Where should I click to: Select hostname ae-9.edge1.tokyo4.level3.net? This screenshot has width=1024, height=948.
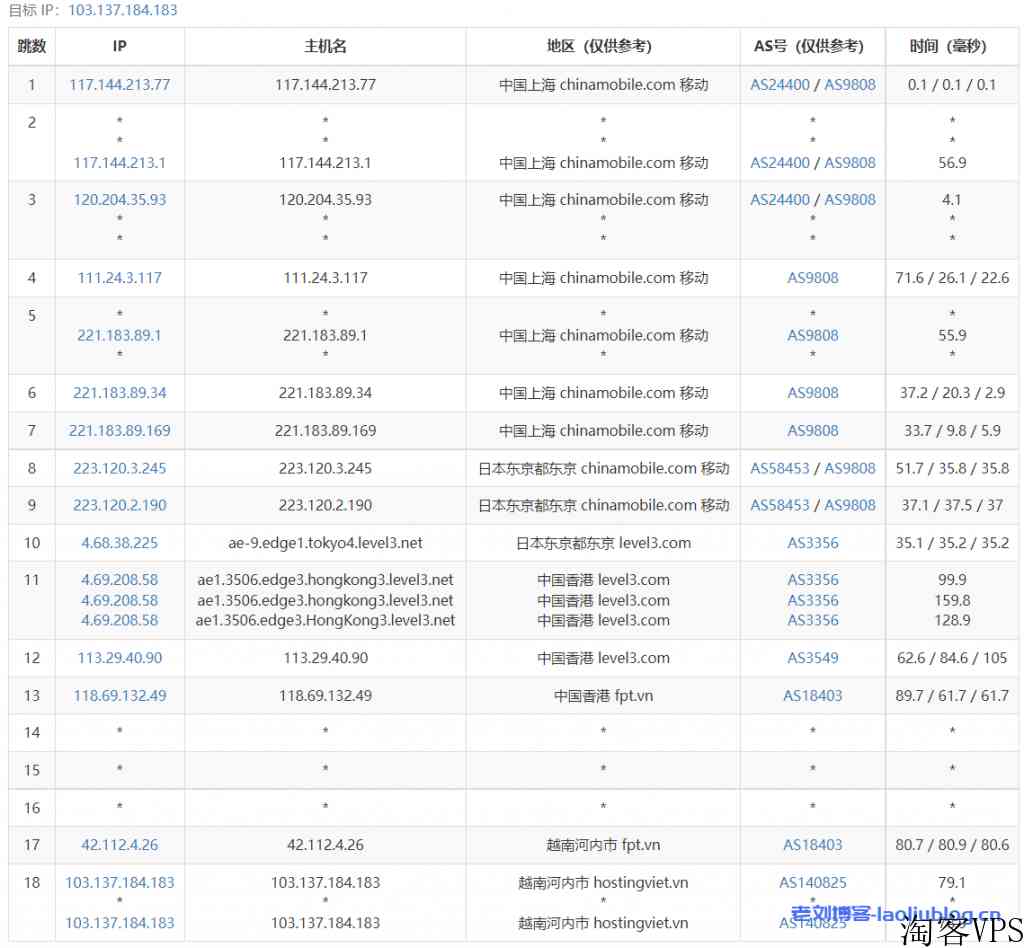(x=325, y=543)
